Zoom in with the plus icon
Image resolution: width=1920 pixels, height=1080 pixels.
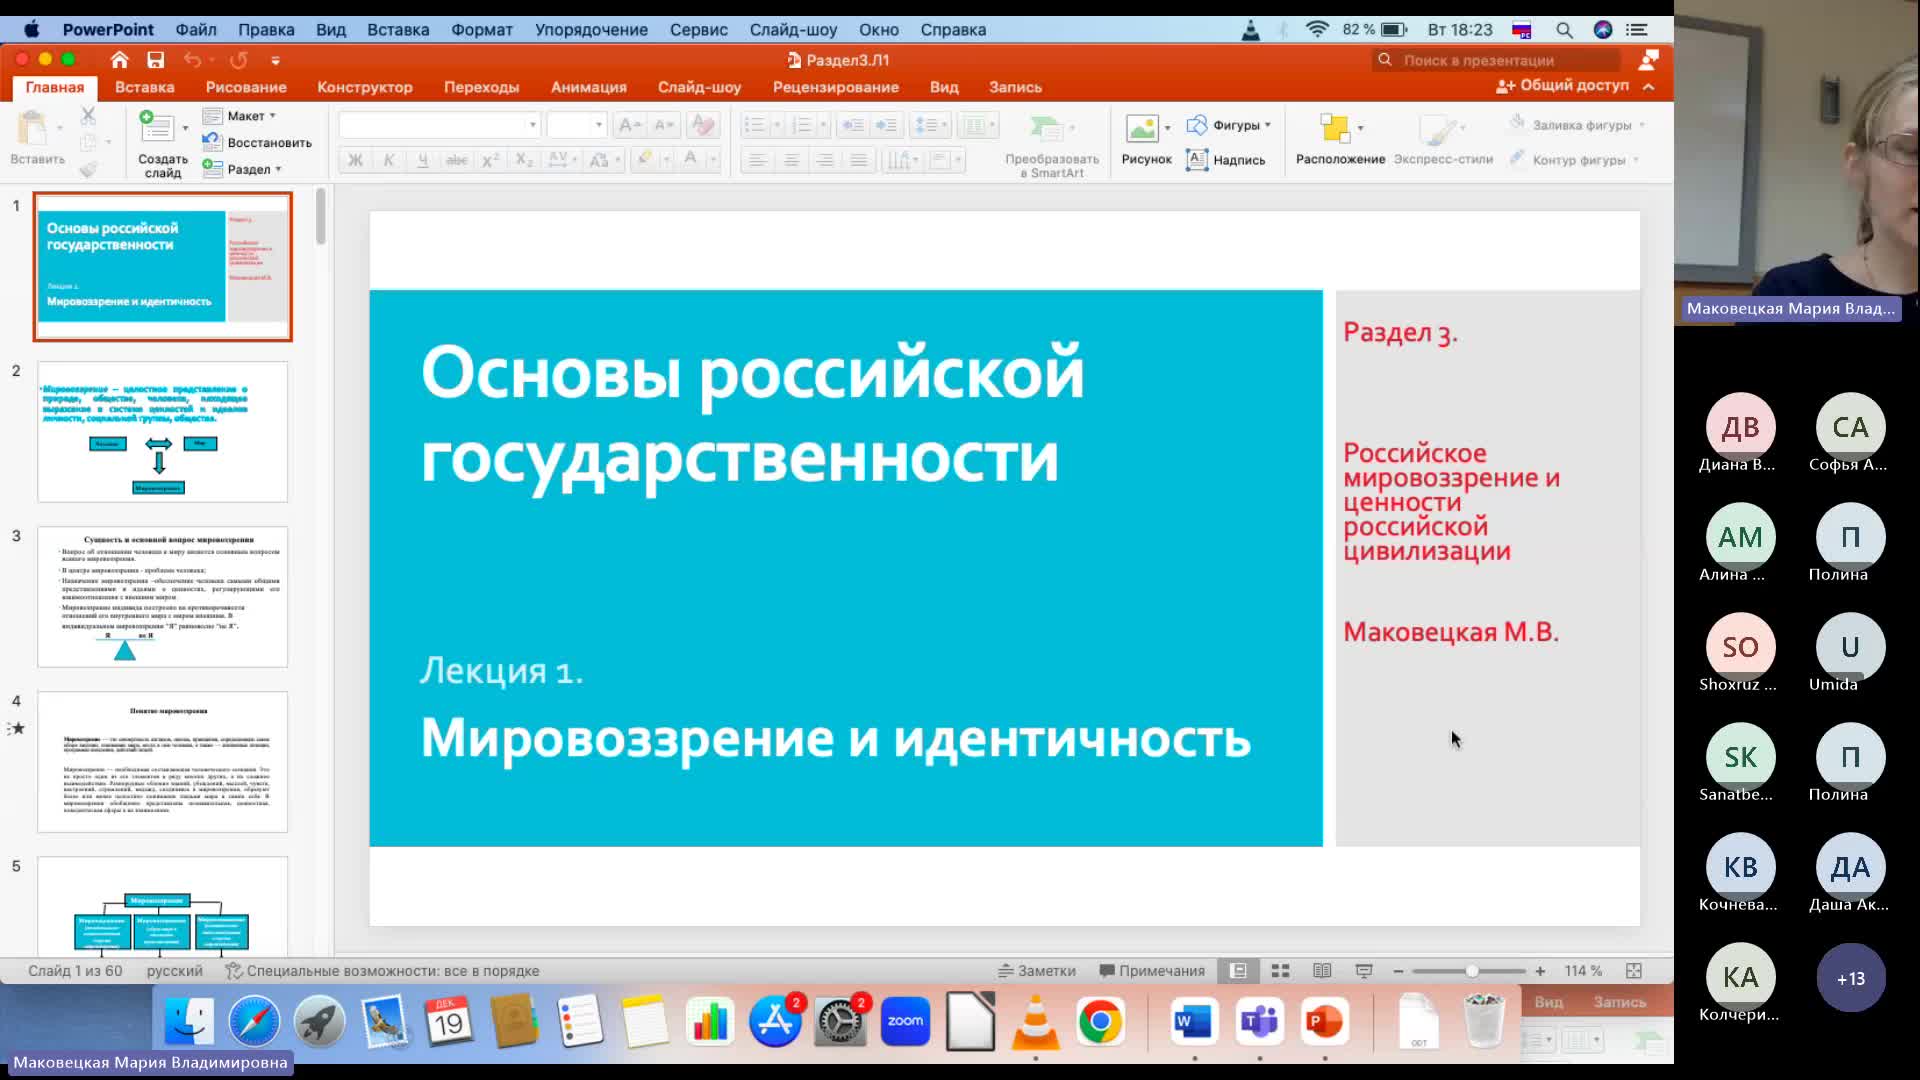click(x=1540, y=971)
